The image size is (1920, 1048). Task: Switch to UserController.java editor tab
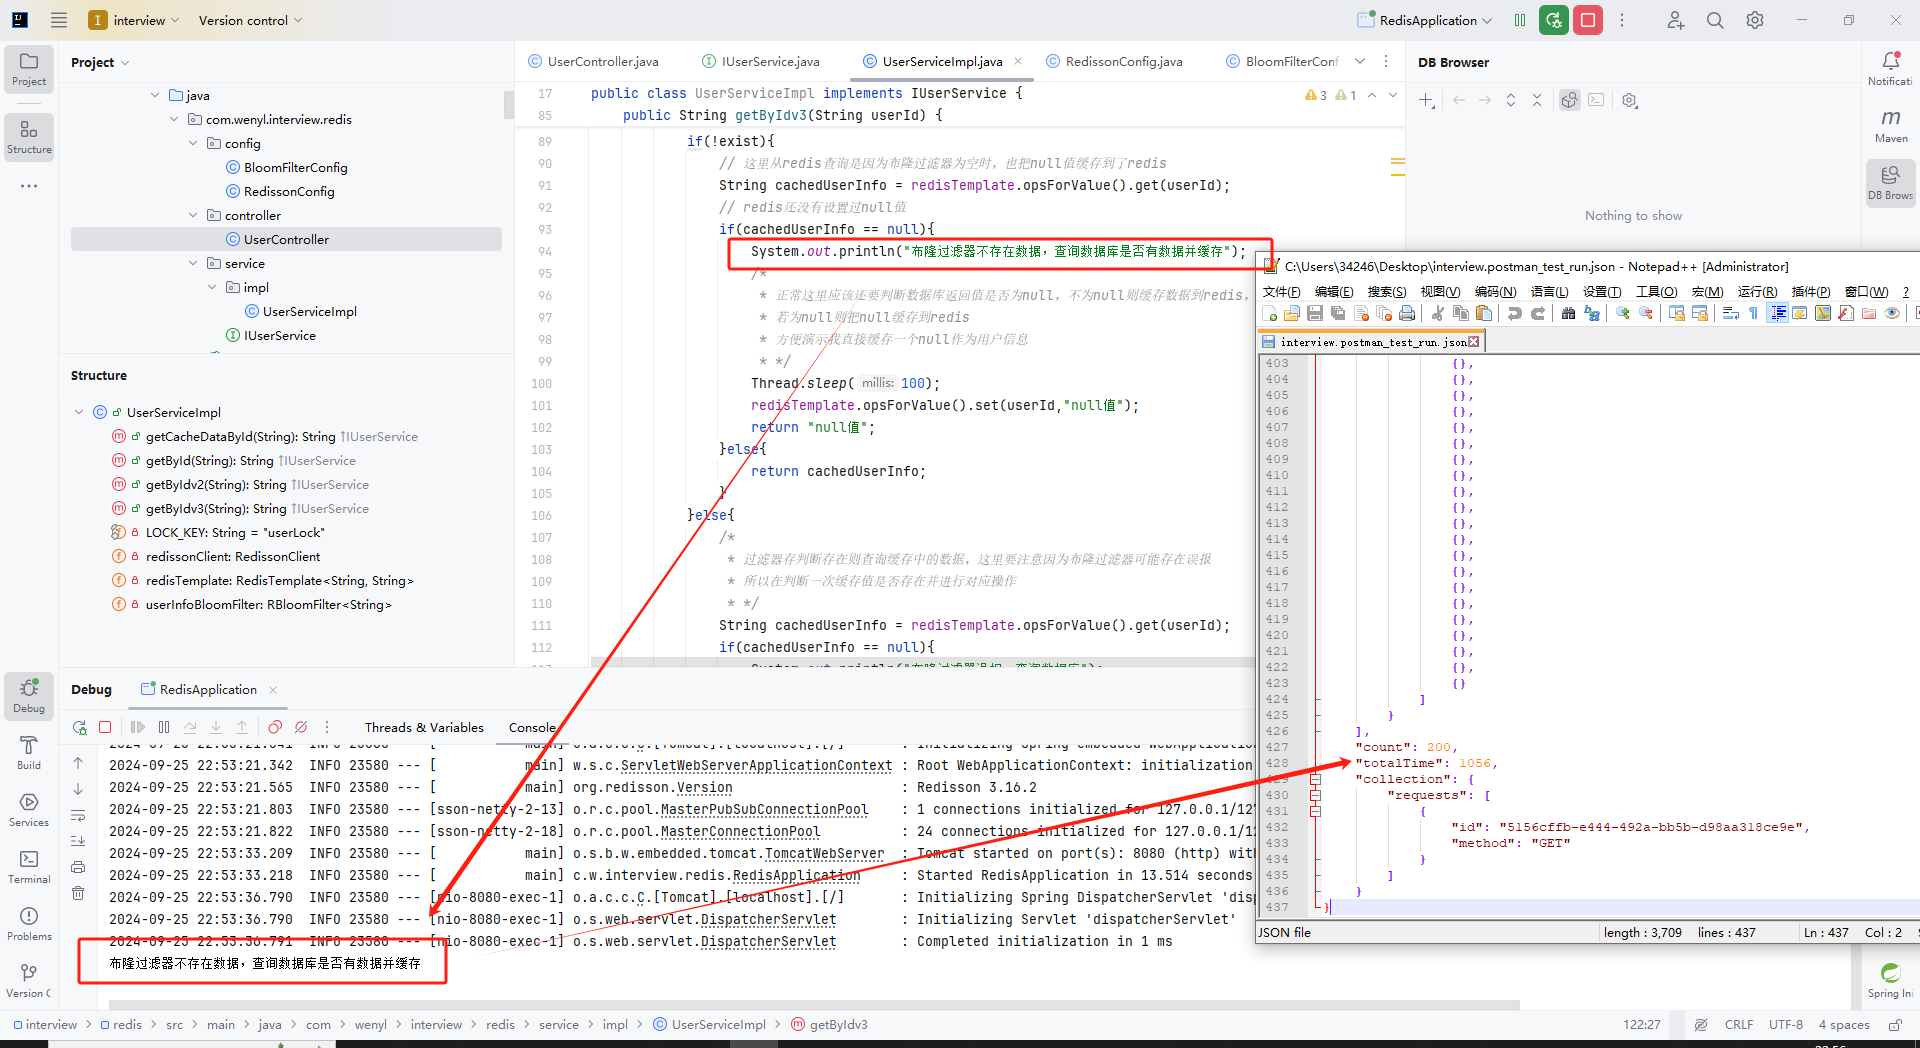[593, 61]
